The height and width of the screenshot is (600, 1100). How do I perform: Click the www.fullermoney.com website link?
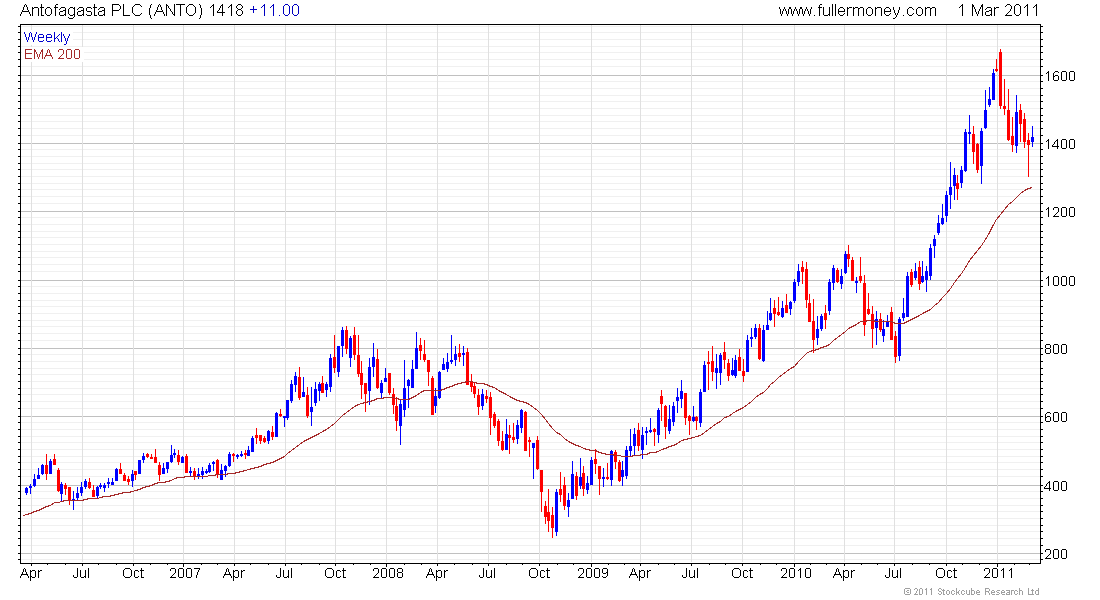coord(857,11)
